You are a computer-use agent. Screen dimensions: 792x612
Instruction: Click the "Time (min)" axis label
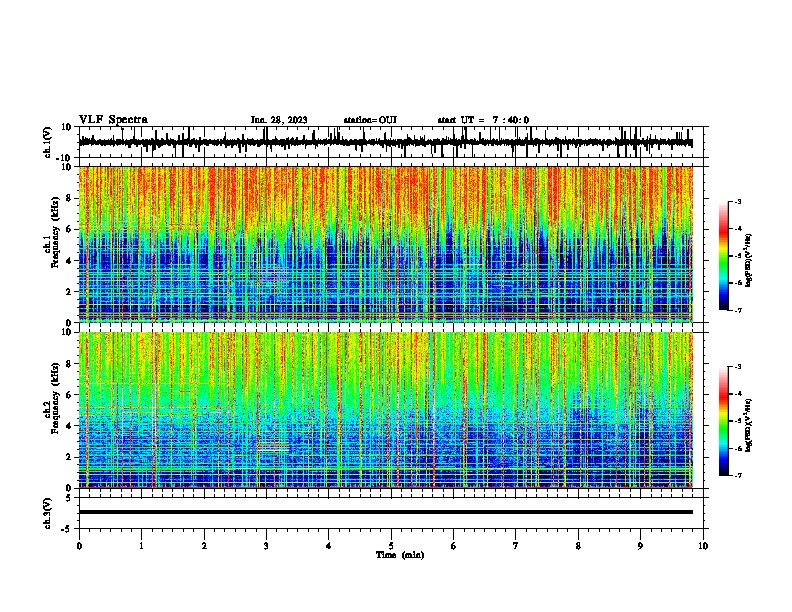(x=400, y=555)
